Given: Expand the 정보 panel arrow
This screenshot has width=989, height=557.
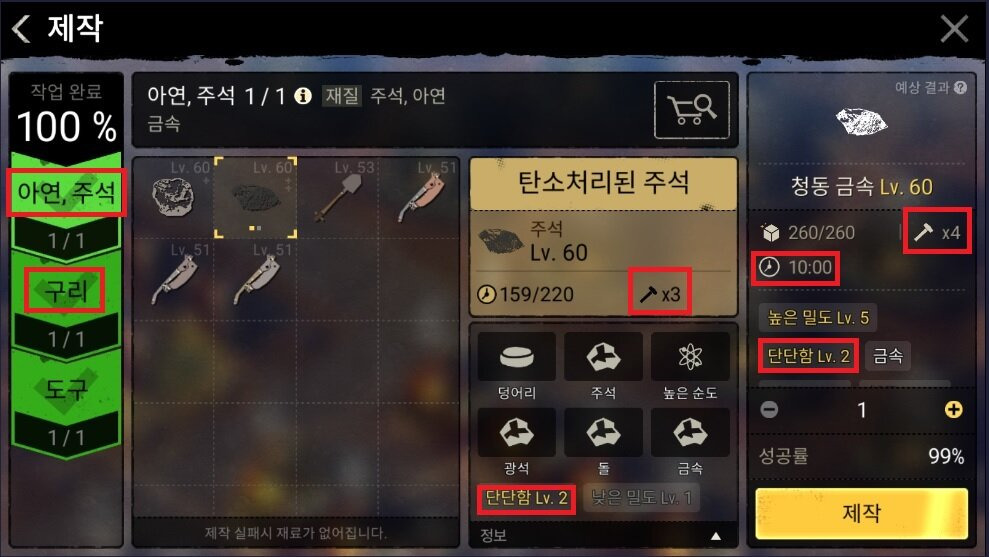Looking at the screenshot, I should pyautogui.click(x=716, y=536).
